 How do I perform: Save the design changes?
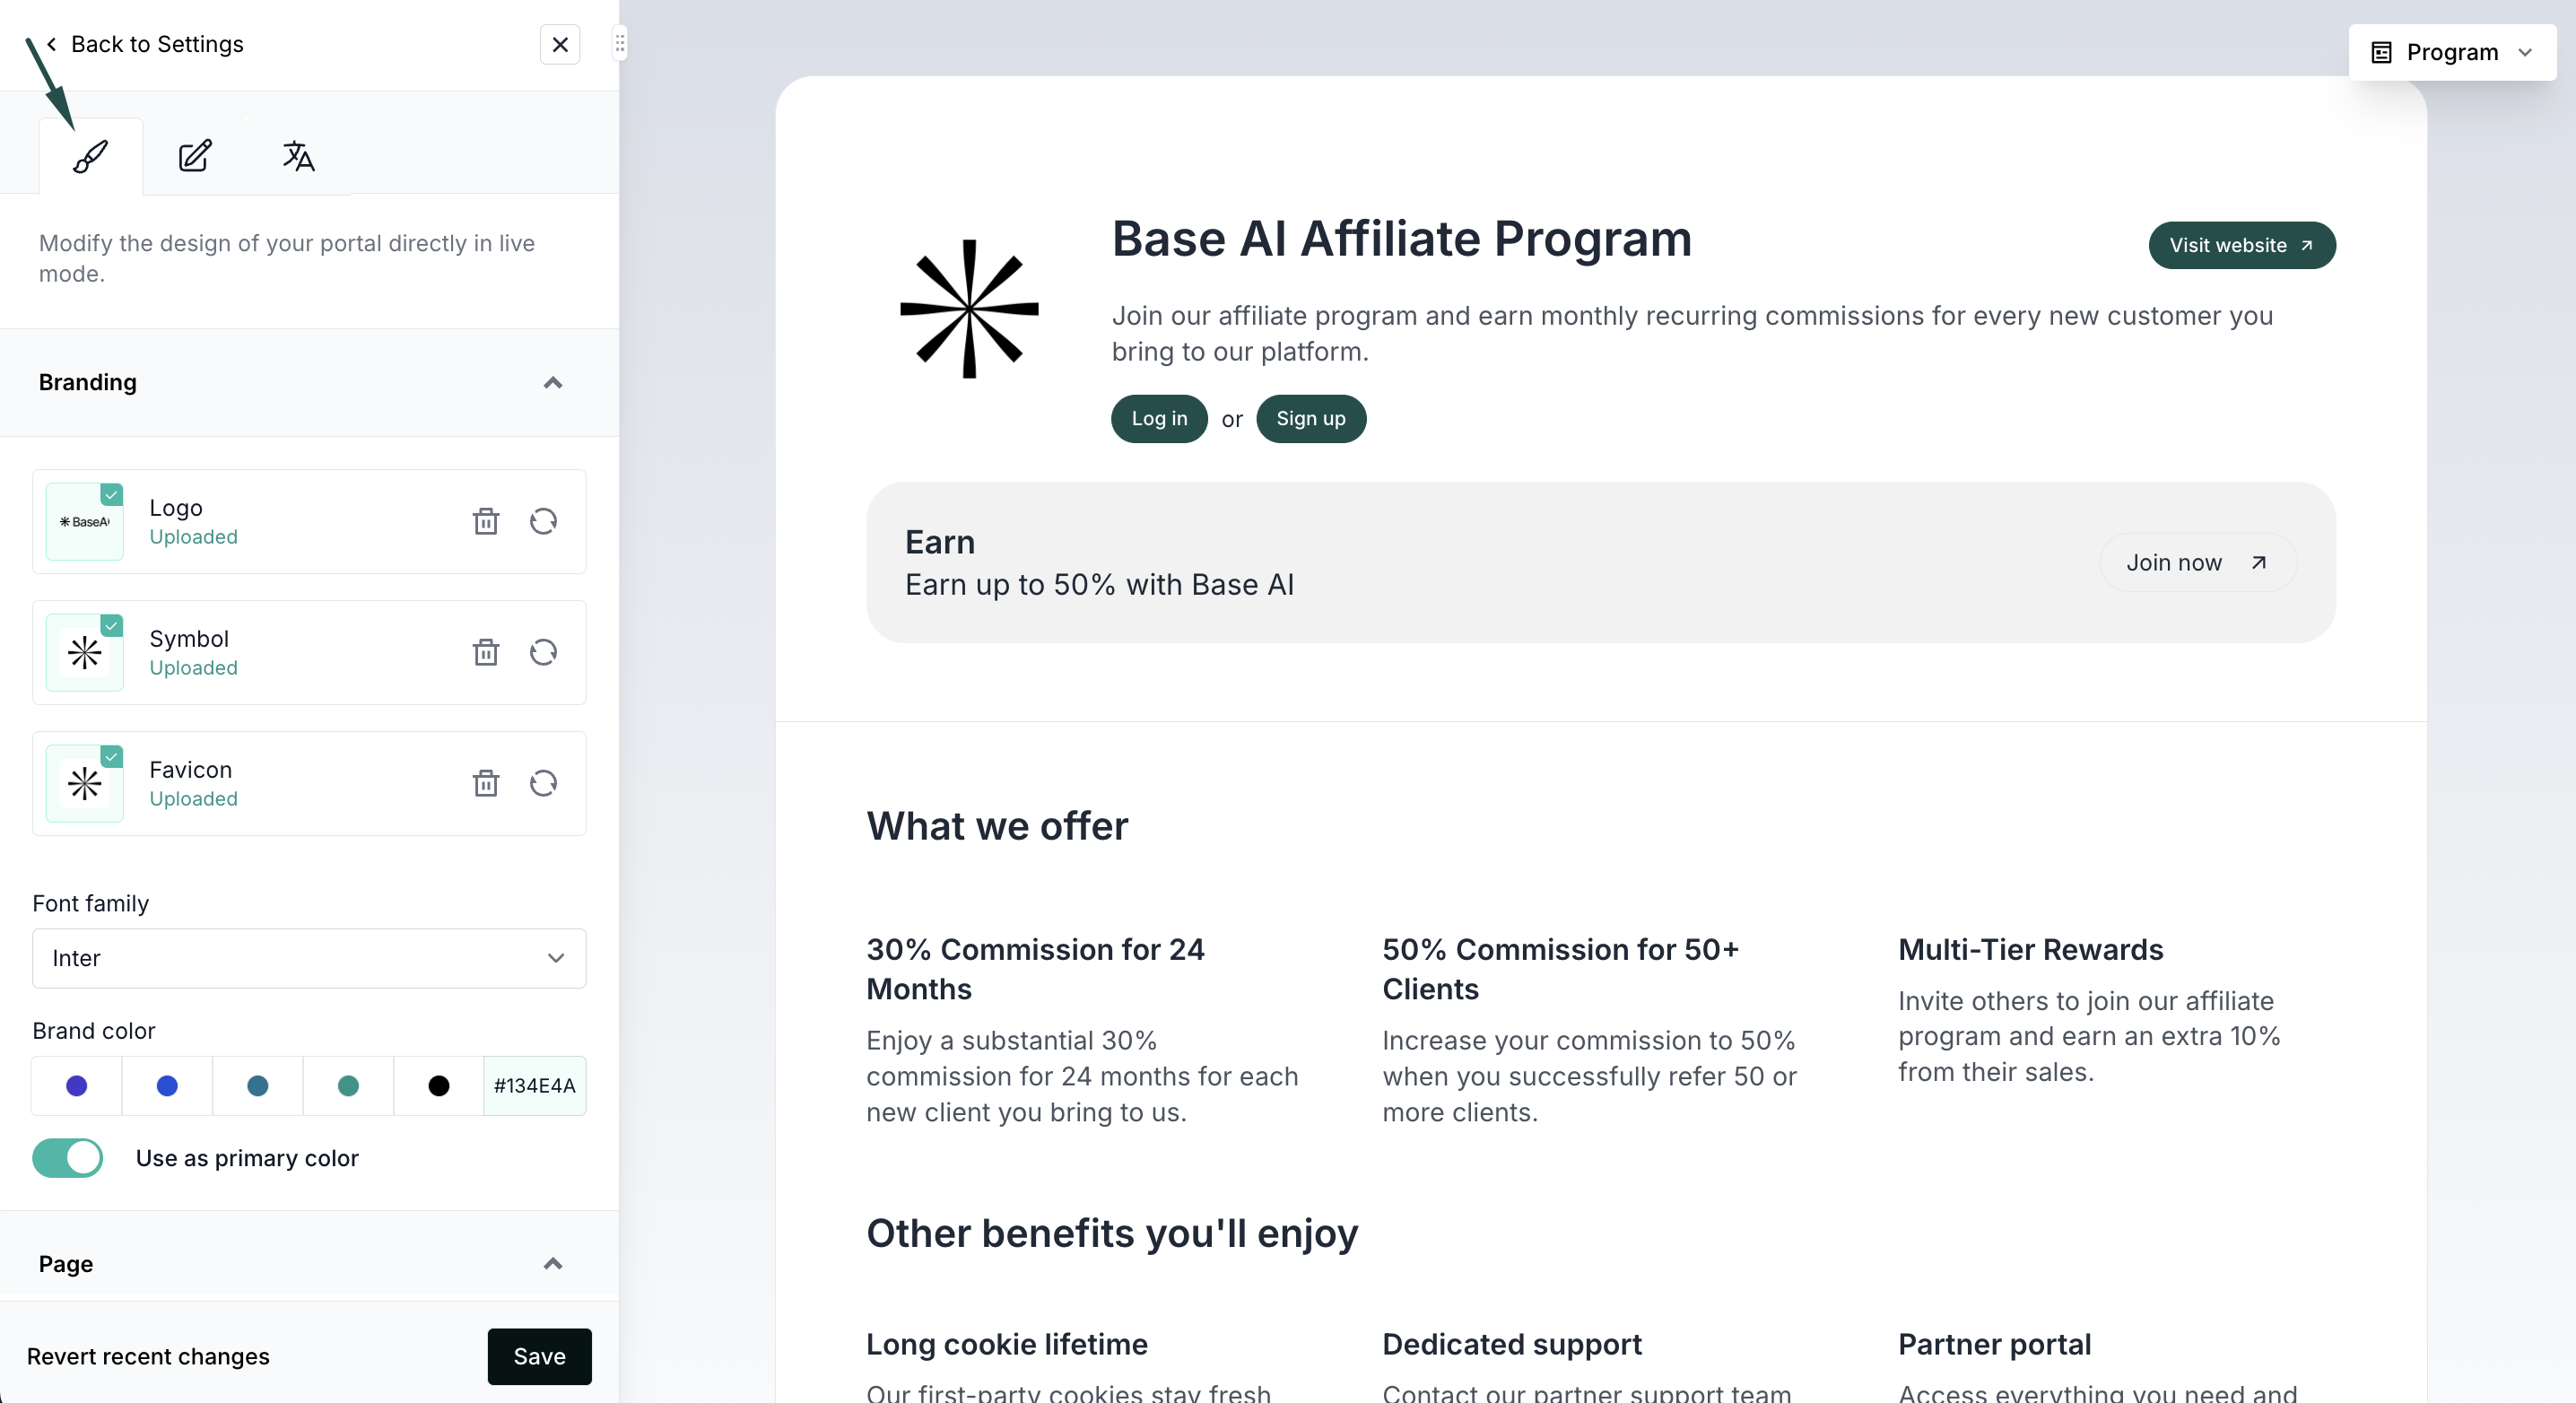click(540, 1356)
